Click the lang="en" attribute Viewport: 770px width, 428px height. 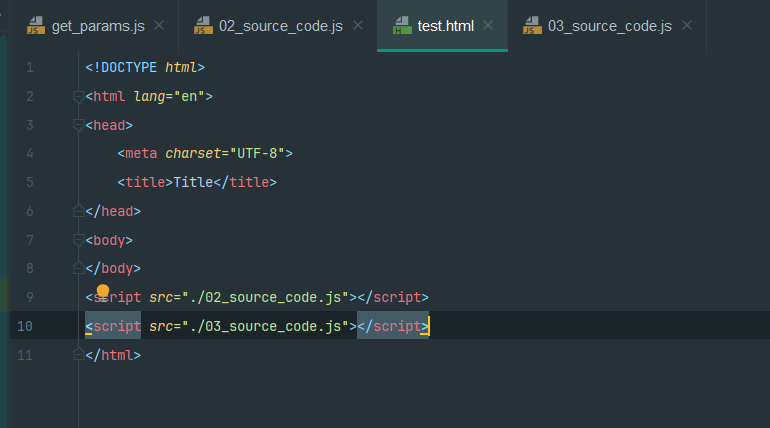(x=169, y=96)
